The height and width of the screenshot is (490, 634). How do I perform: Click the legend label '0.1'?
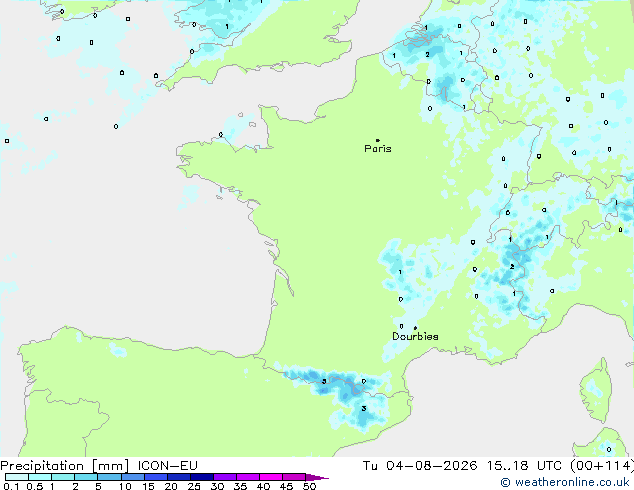pyautogui.click(x=11, y=486)
